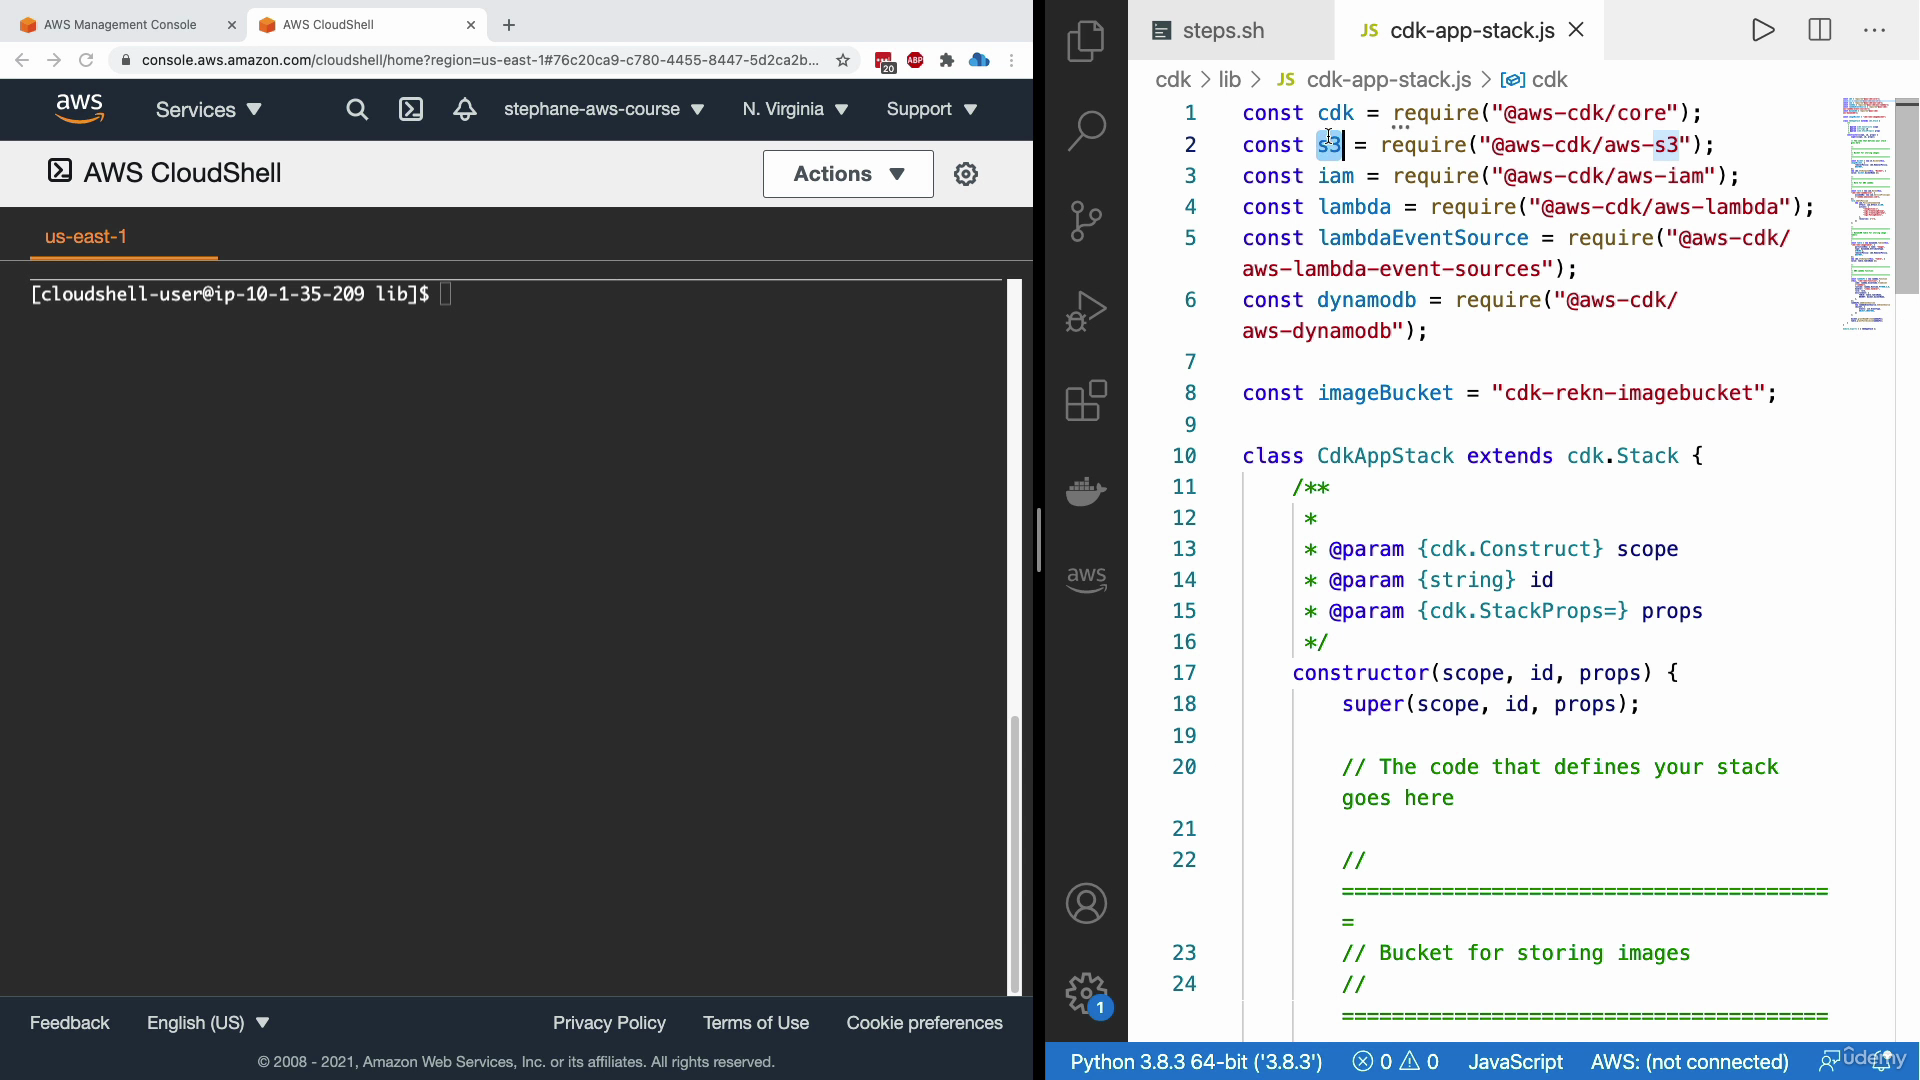Viewport: 1920px width, 1080px height.
Task: Click the imageBucket variable on line 8
Action: click(1385, 393)
